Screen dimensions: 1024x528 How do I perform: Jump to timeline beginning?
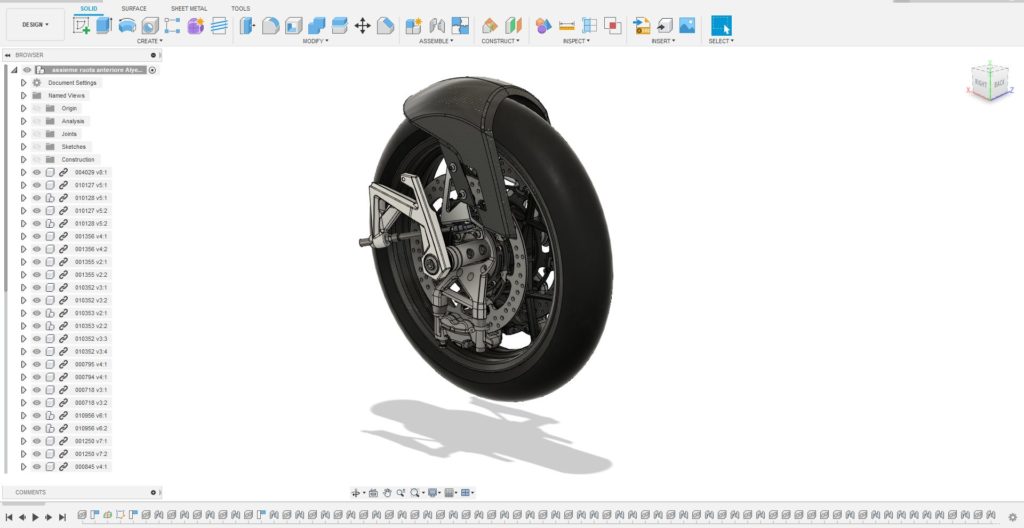click(x=8, y=517)
